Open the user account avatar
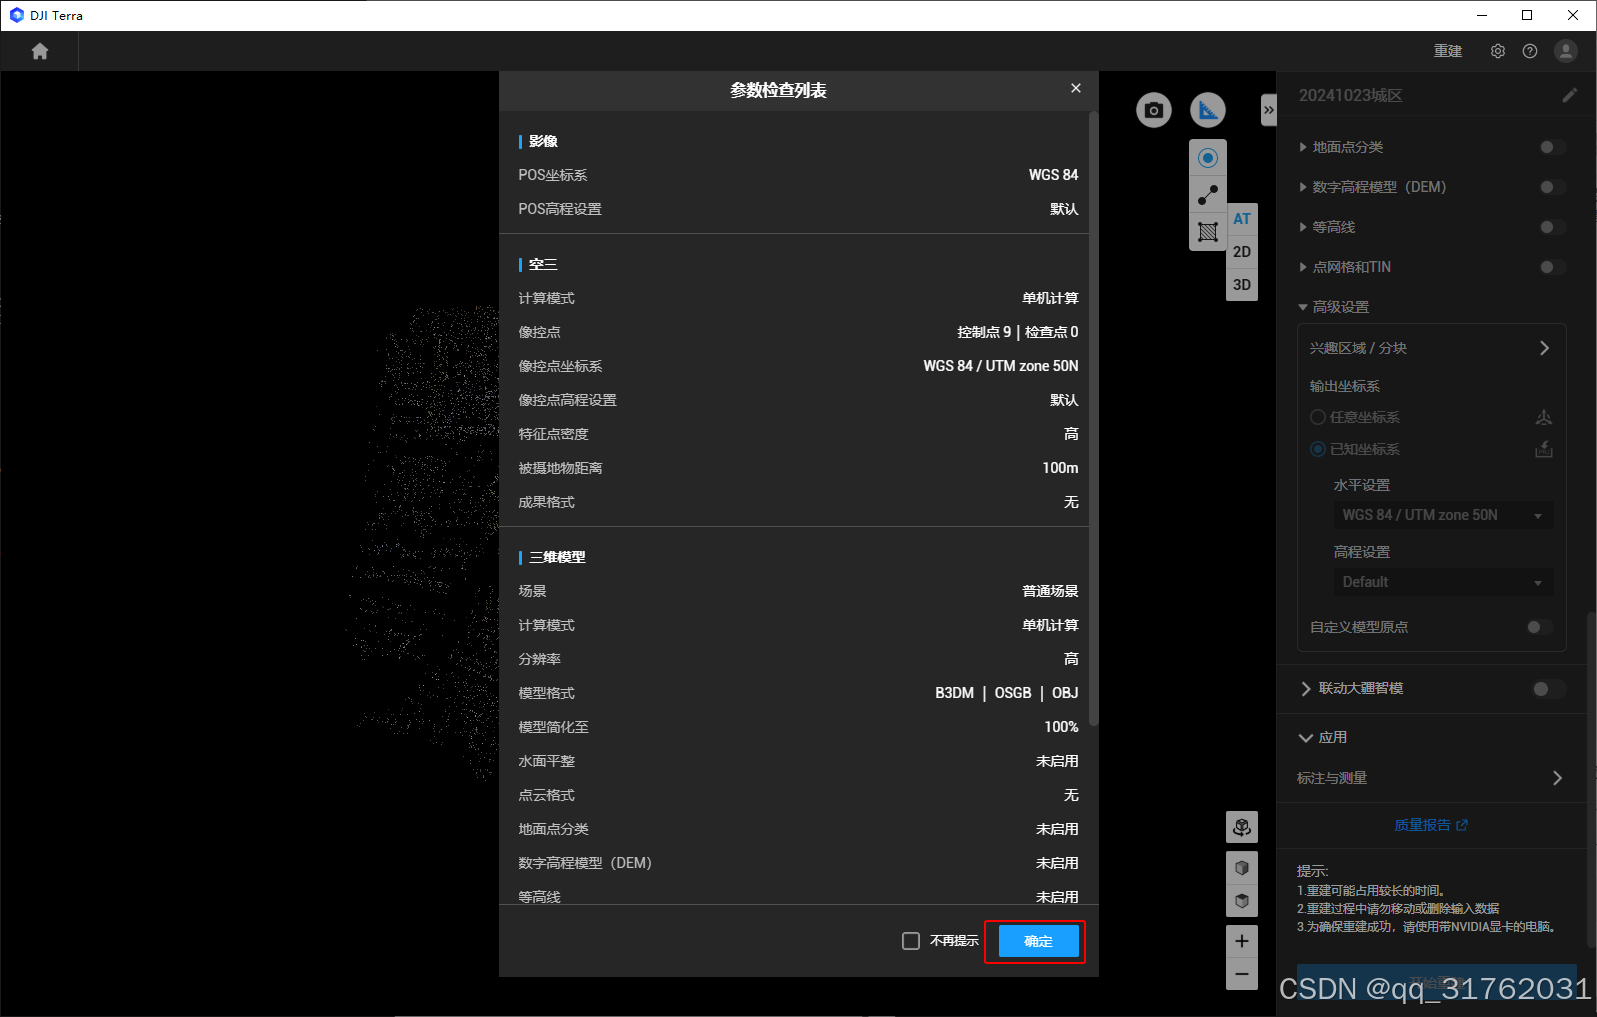Viewport: 1597px width, 1017px height. pos(1566,51)
